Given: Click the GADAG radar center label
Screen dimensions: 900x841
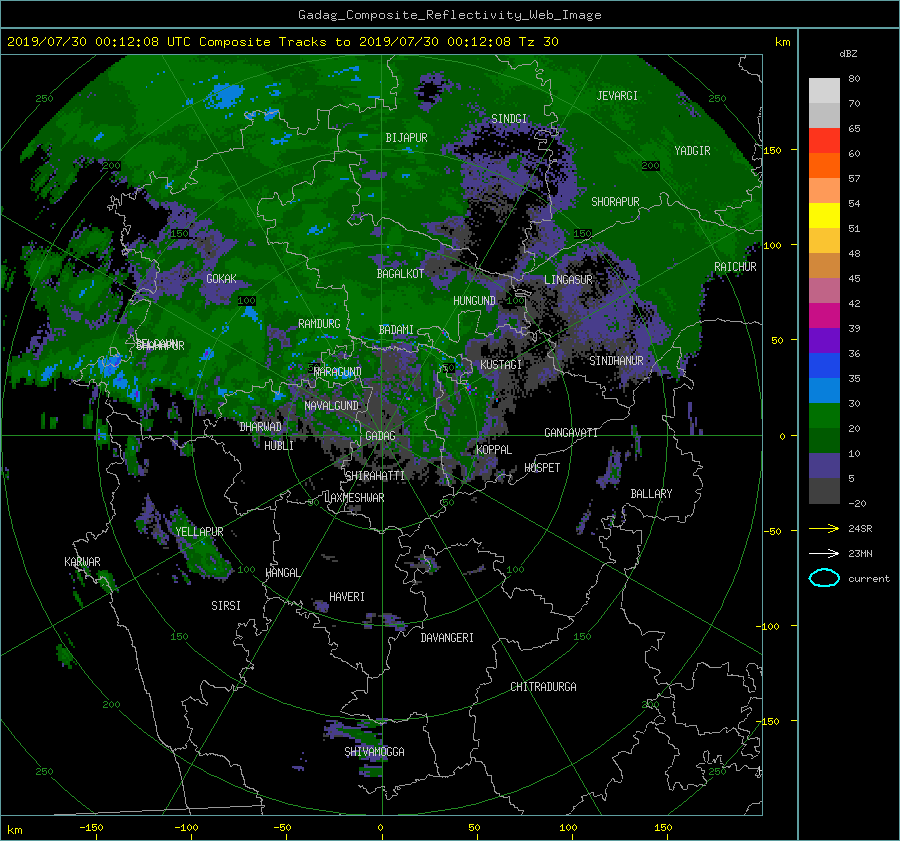Looking at the screenshot, I should click(380, 436).
